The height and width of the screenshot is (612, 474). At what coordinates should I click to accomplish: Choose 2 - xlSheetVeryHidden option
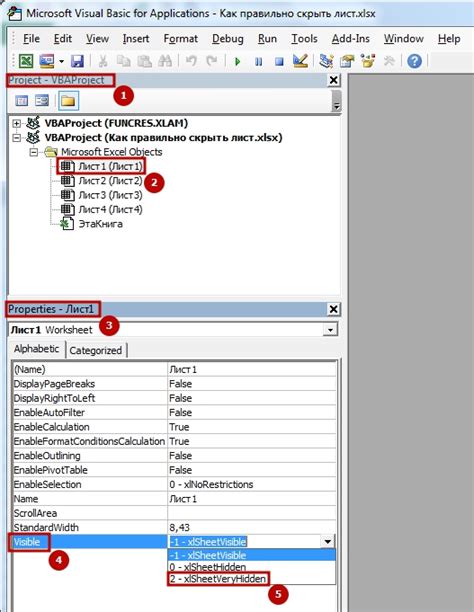(218, 578)
